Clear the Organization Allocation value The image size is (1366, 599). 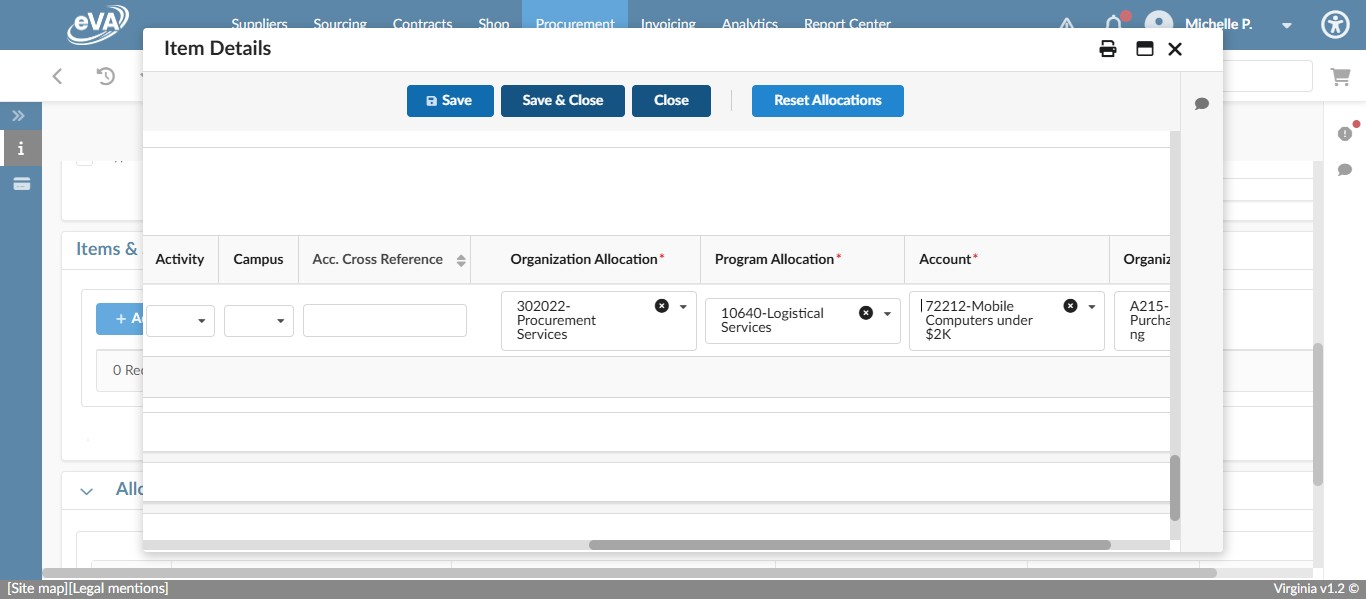[661, 306]
